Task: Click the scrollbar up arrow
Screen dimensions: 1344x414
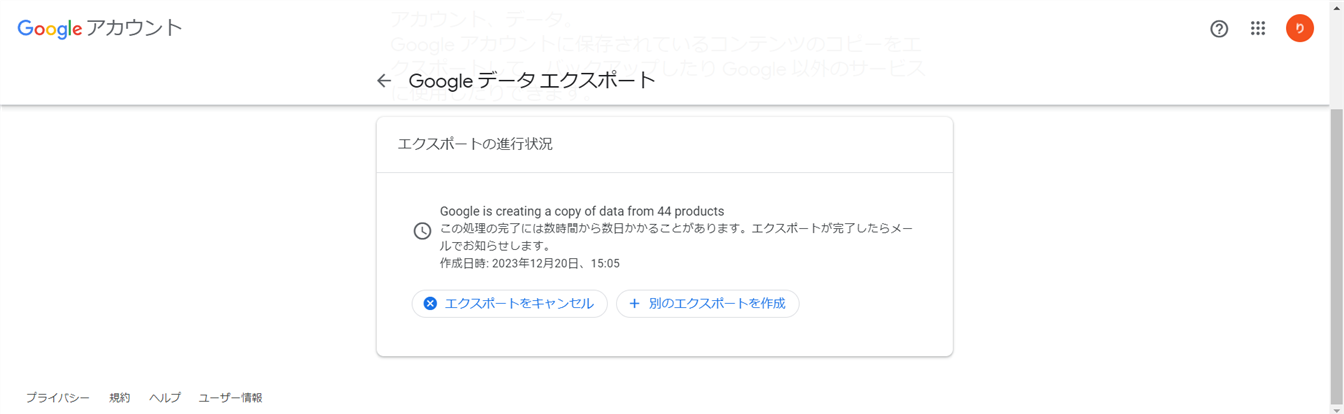Action: 1336,7
